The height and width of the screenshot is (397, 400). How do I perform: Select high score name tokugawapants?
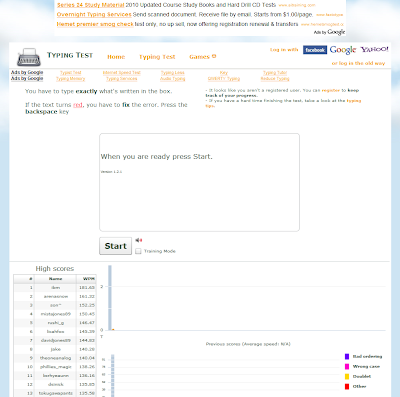tap(56, 393)
